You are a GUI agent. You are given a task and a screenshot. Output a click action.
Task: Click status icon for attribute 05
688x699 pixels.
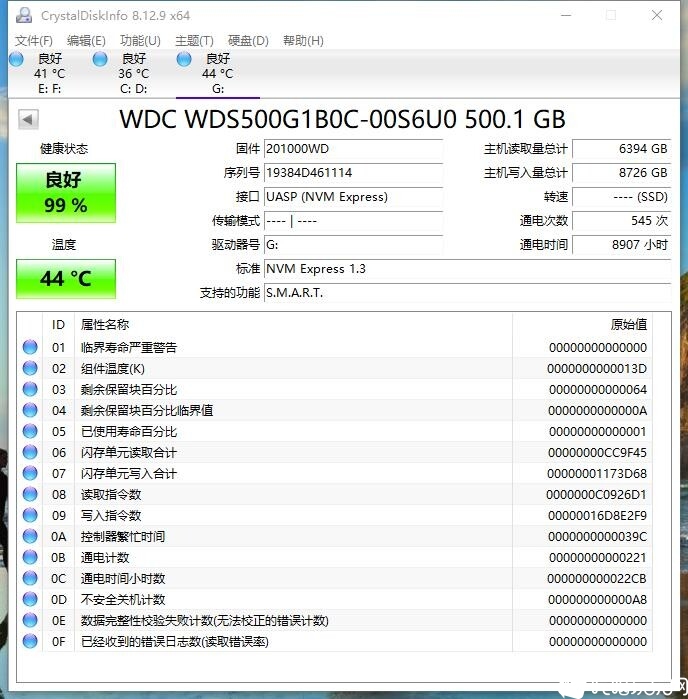pyautogui.click(x=30, y=431)
